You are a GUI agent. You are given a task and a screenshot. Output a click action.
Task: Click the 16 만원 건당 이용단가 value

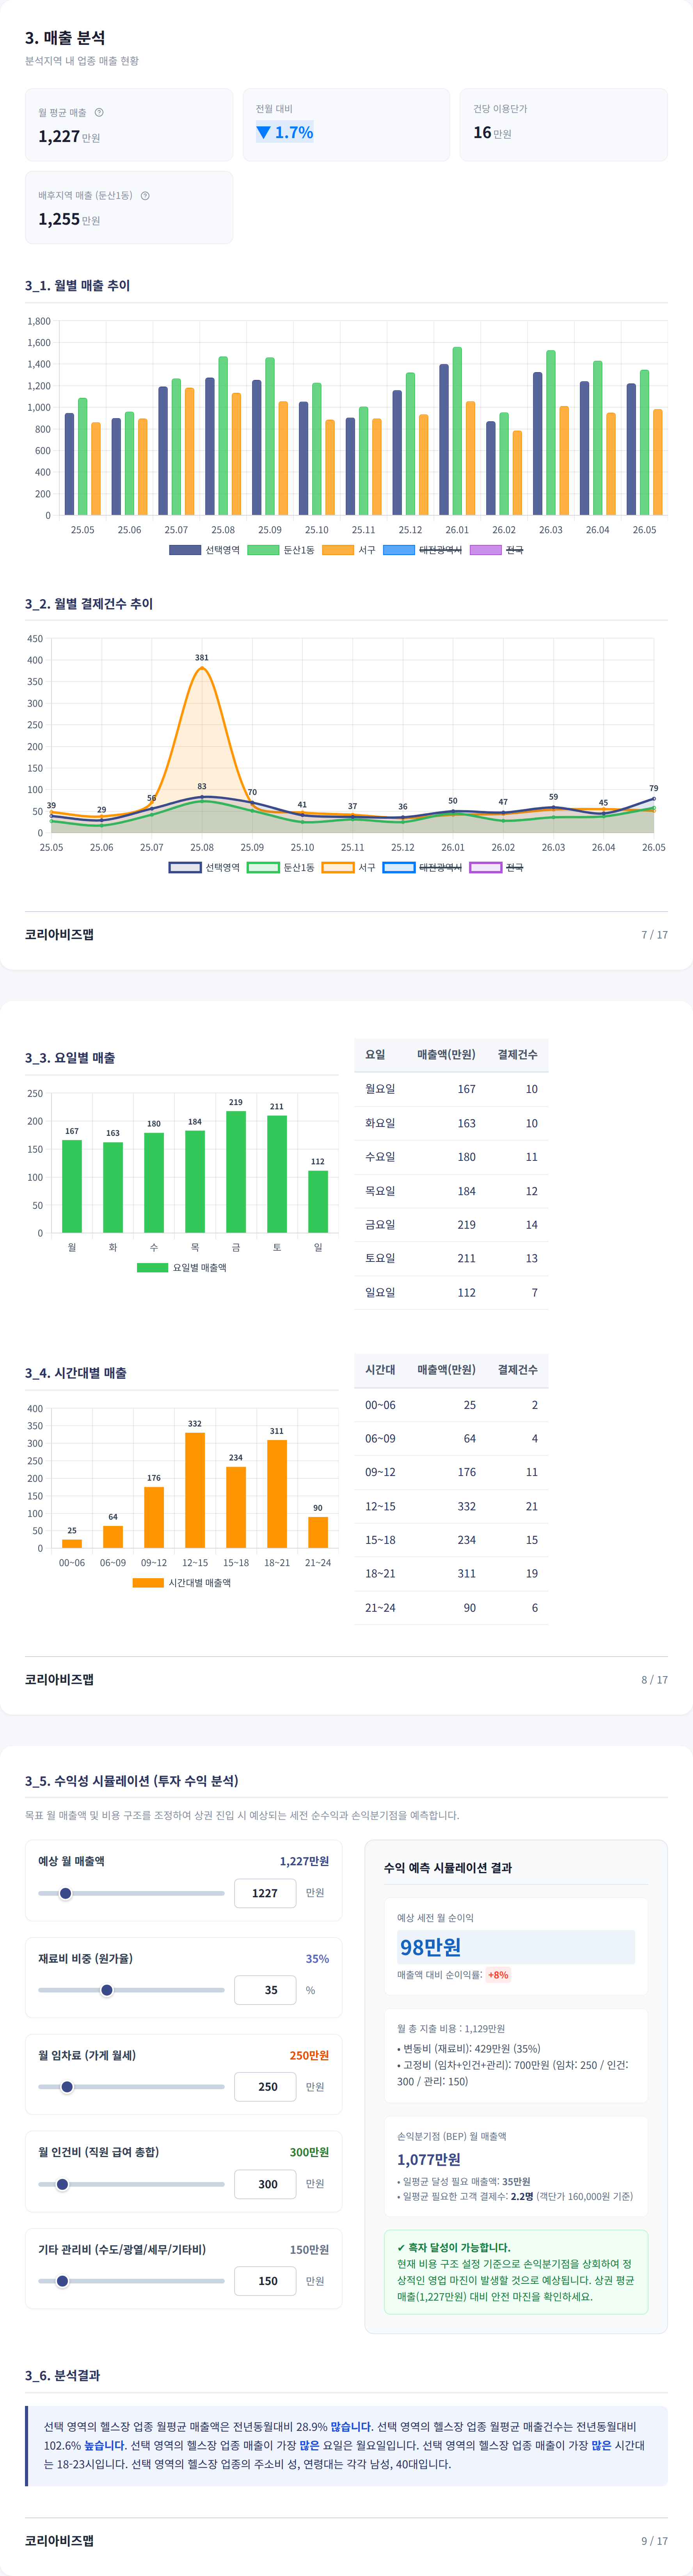492,132
